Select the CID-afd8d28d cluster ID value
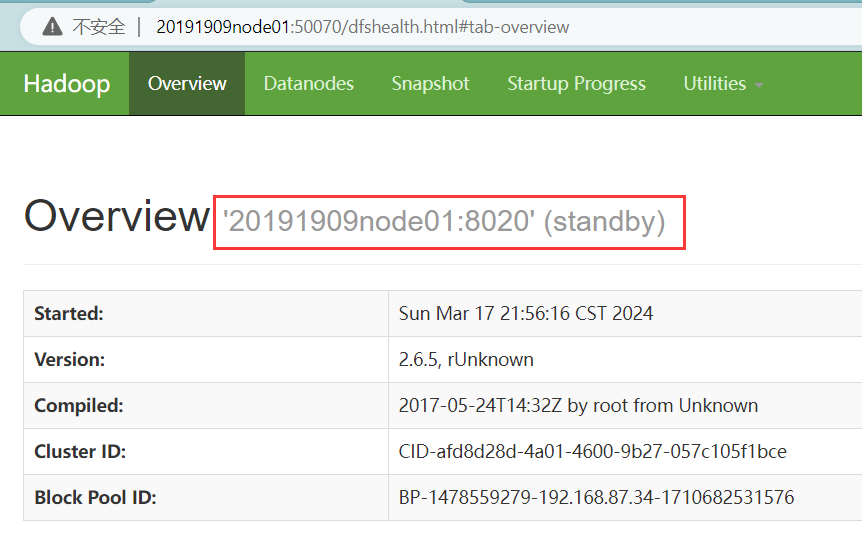 click(593, 452)
